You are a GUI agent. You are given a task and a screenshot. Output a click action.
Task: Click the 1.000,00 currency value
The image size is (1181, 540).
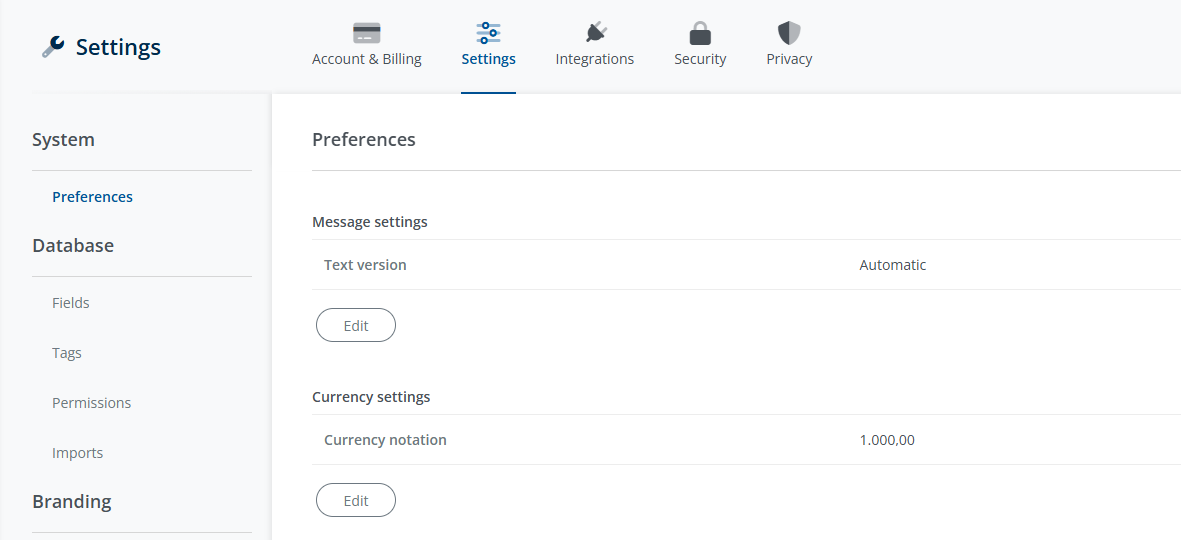[x=887, y=440]
